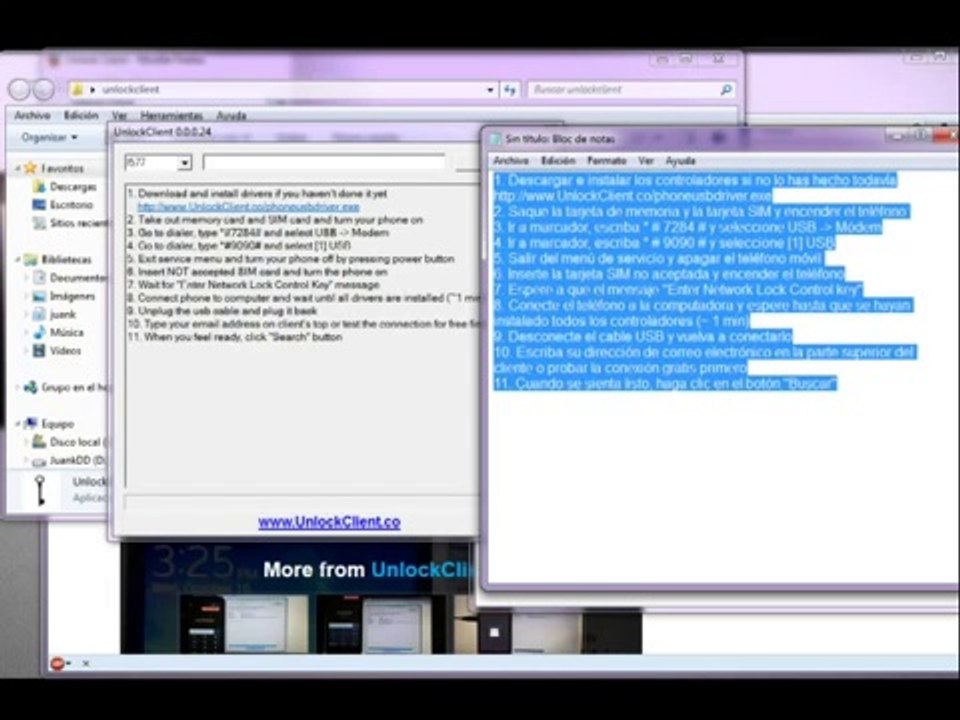960x720 pixels.
Task: Select Equipo in the sidebar
Action: point(58,424)
